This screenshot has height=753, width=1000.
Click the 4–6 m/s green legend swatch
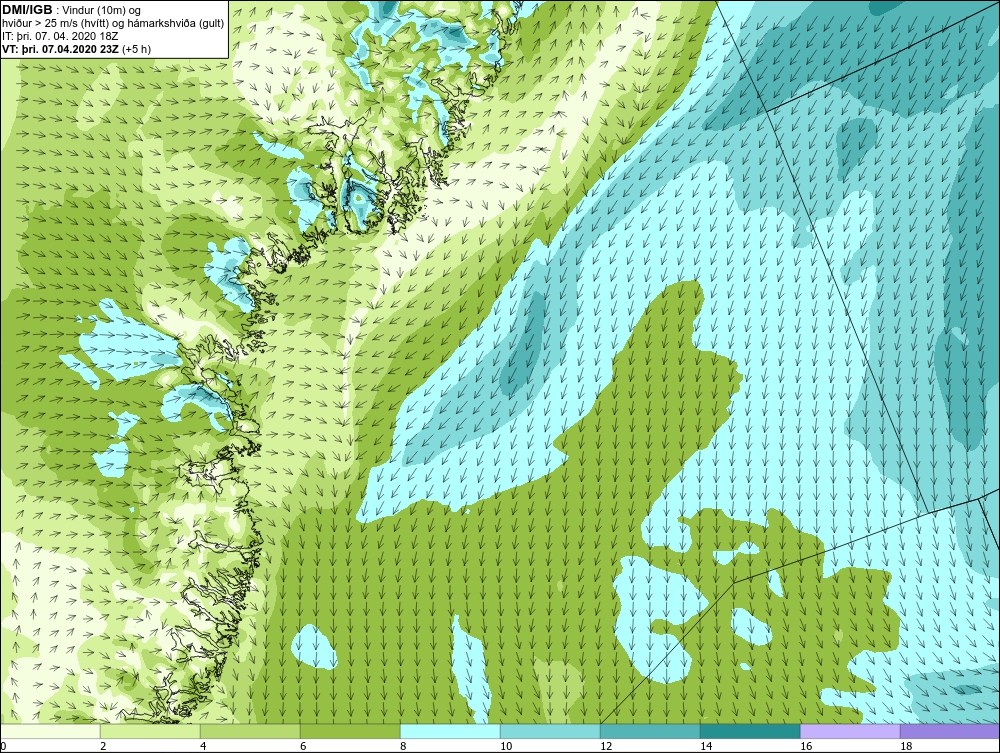point(250,731)
